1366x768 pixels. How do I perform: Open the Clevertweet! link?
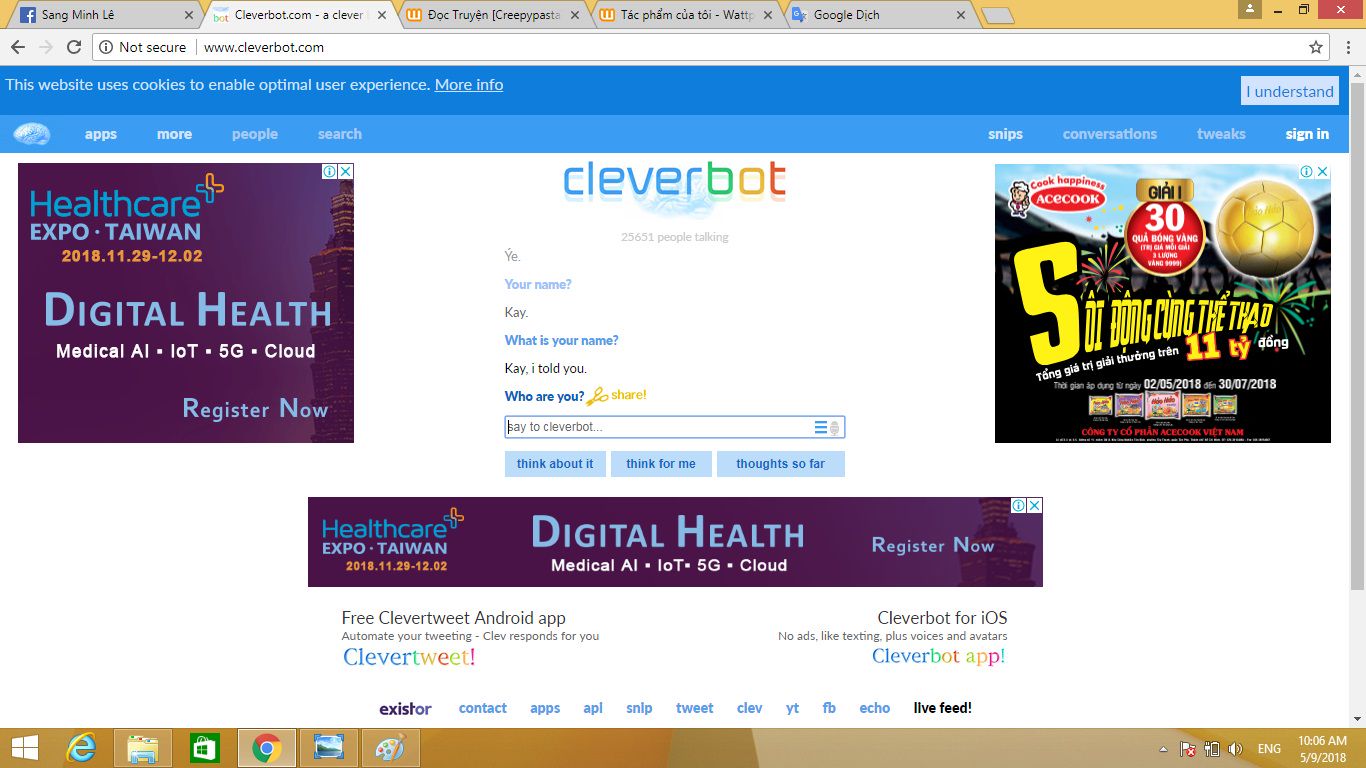pyautogui.click(x=409, y=657)
